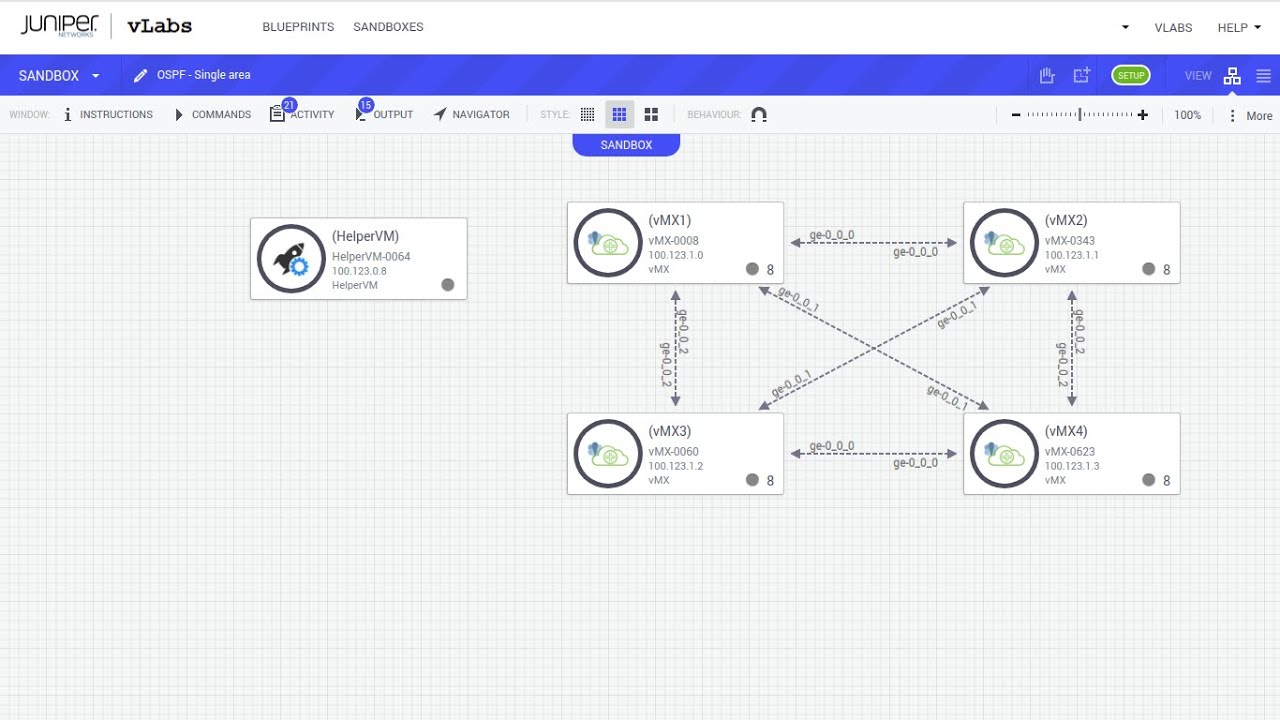Screen dimensions: 1280x720
Task: Click the hand stop icon in blue bar
Action: [x=1047, y=76]
